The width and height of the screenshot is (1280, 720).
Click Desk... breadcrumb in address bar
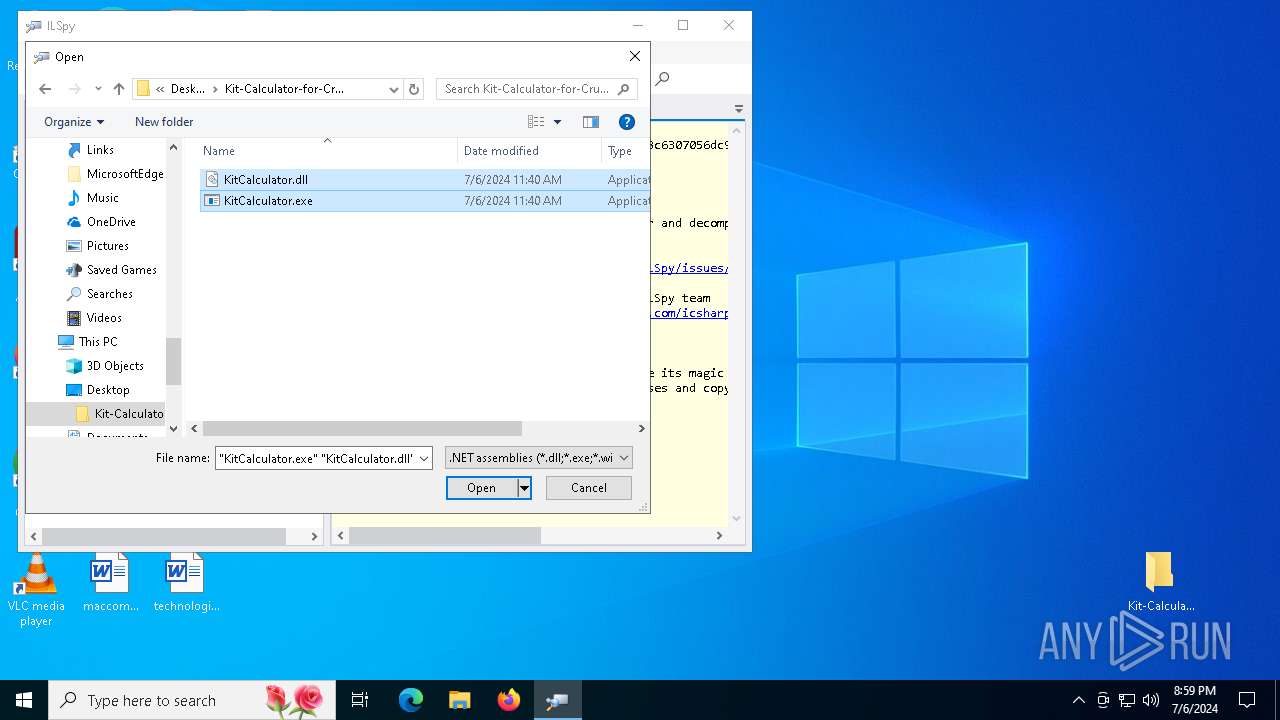click(x=188, y=89)
